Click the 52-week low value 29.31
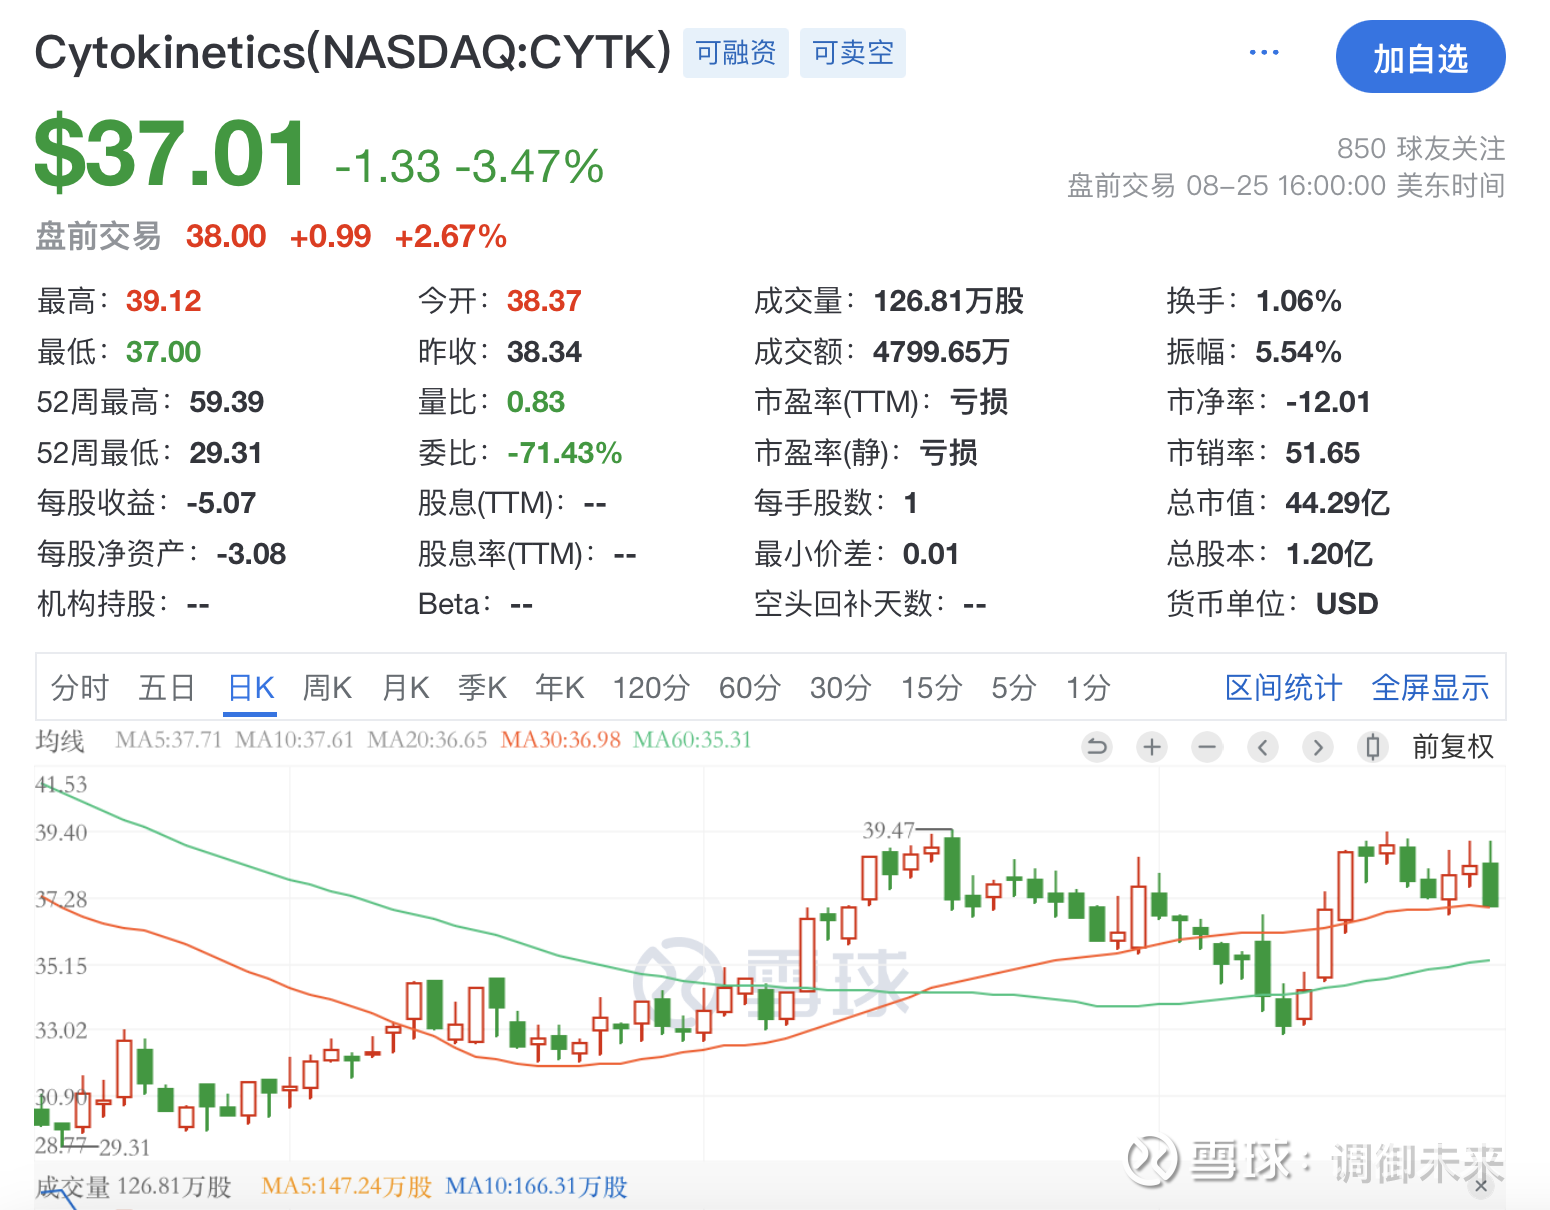The image size is (1550, 1210). (226, 453)
